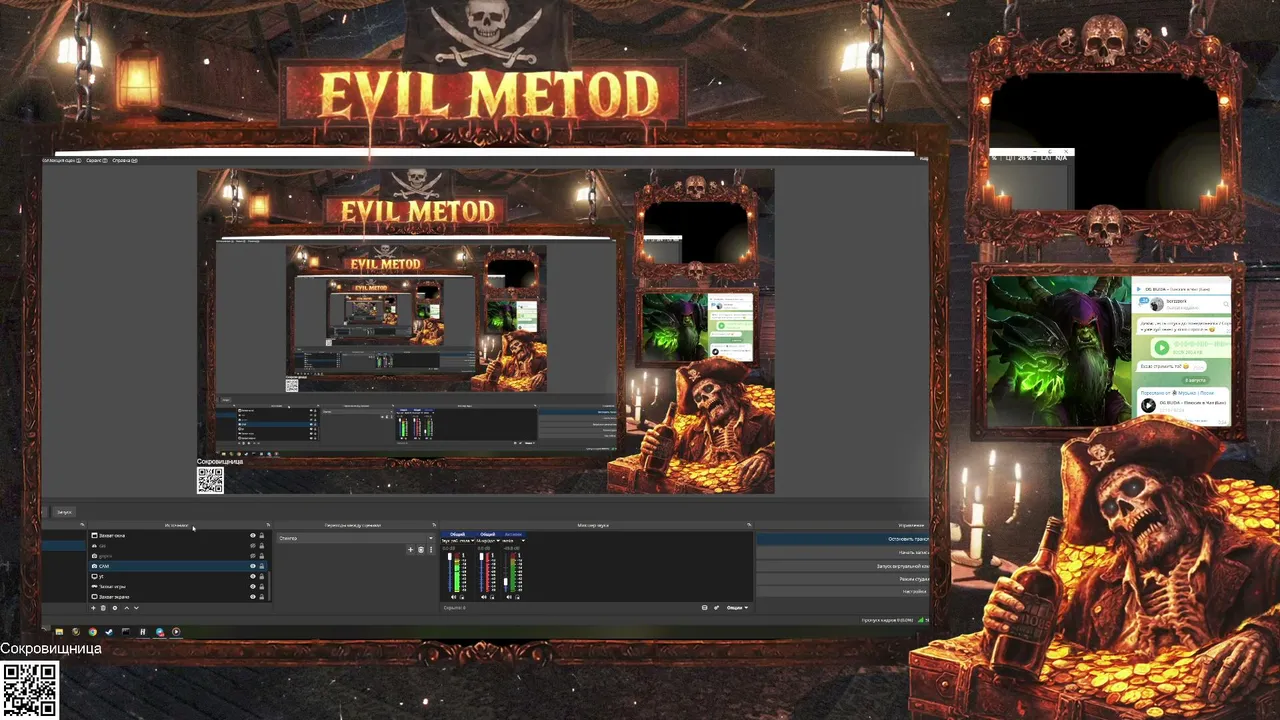Open Steam from the taskbar
Viewport: 1280px width, 720px height.
click(x=109, y=632)
